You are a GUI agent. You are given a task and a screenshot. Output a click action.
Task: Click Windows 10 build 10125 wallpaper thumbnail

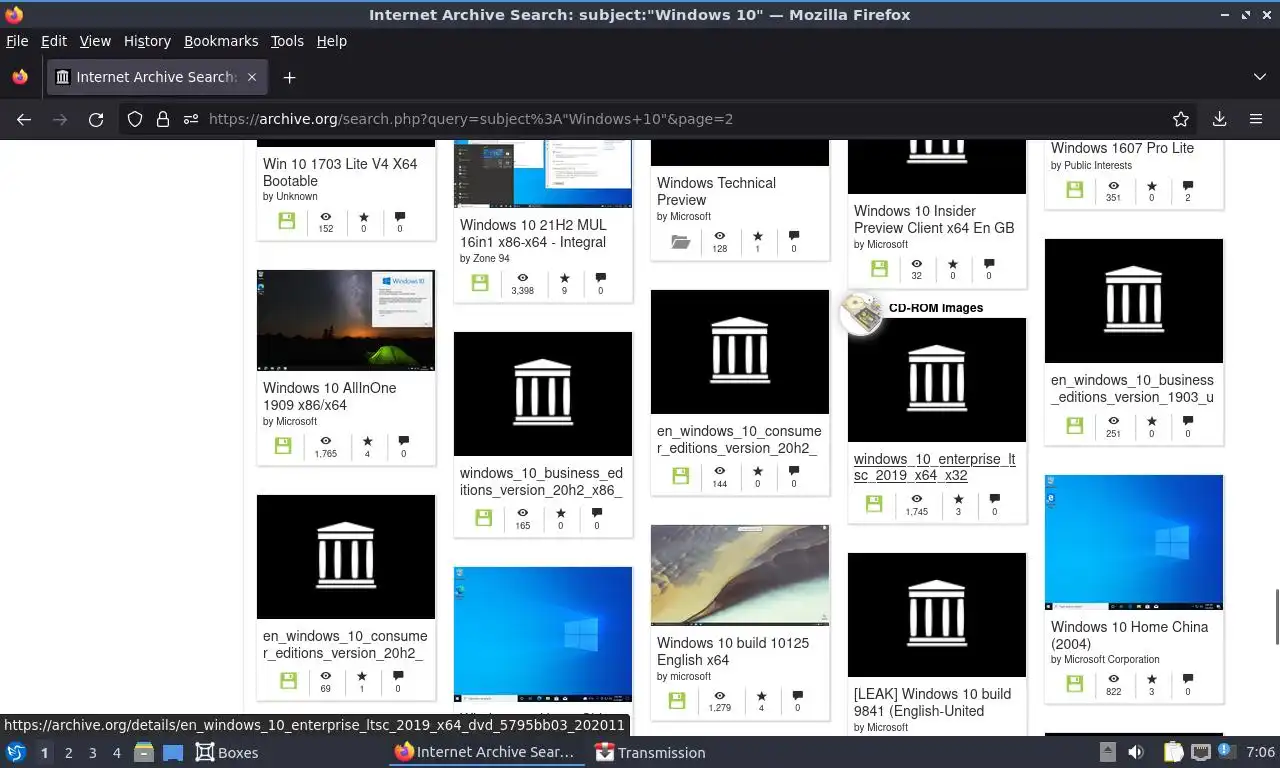point(740,575)
